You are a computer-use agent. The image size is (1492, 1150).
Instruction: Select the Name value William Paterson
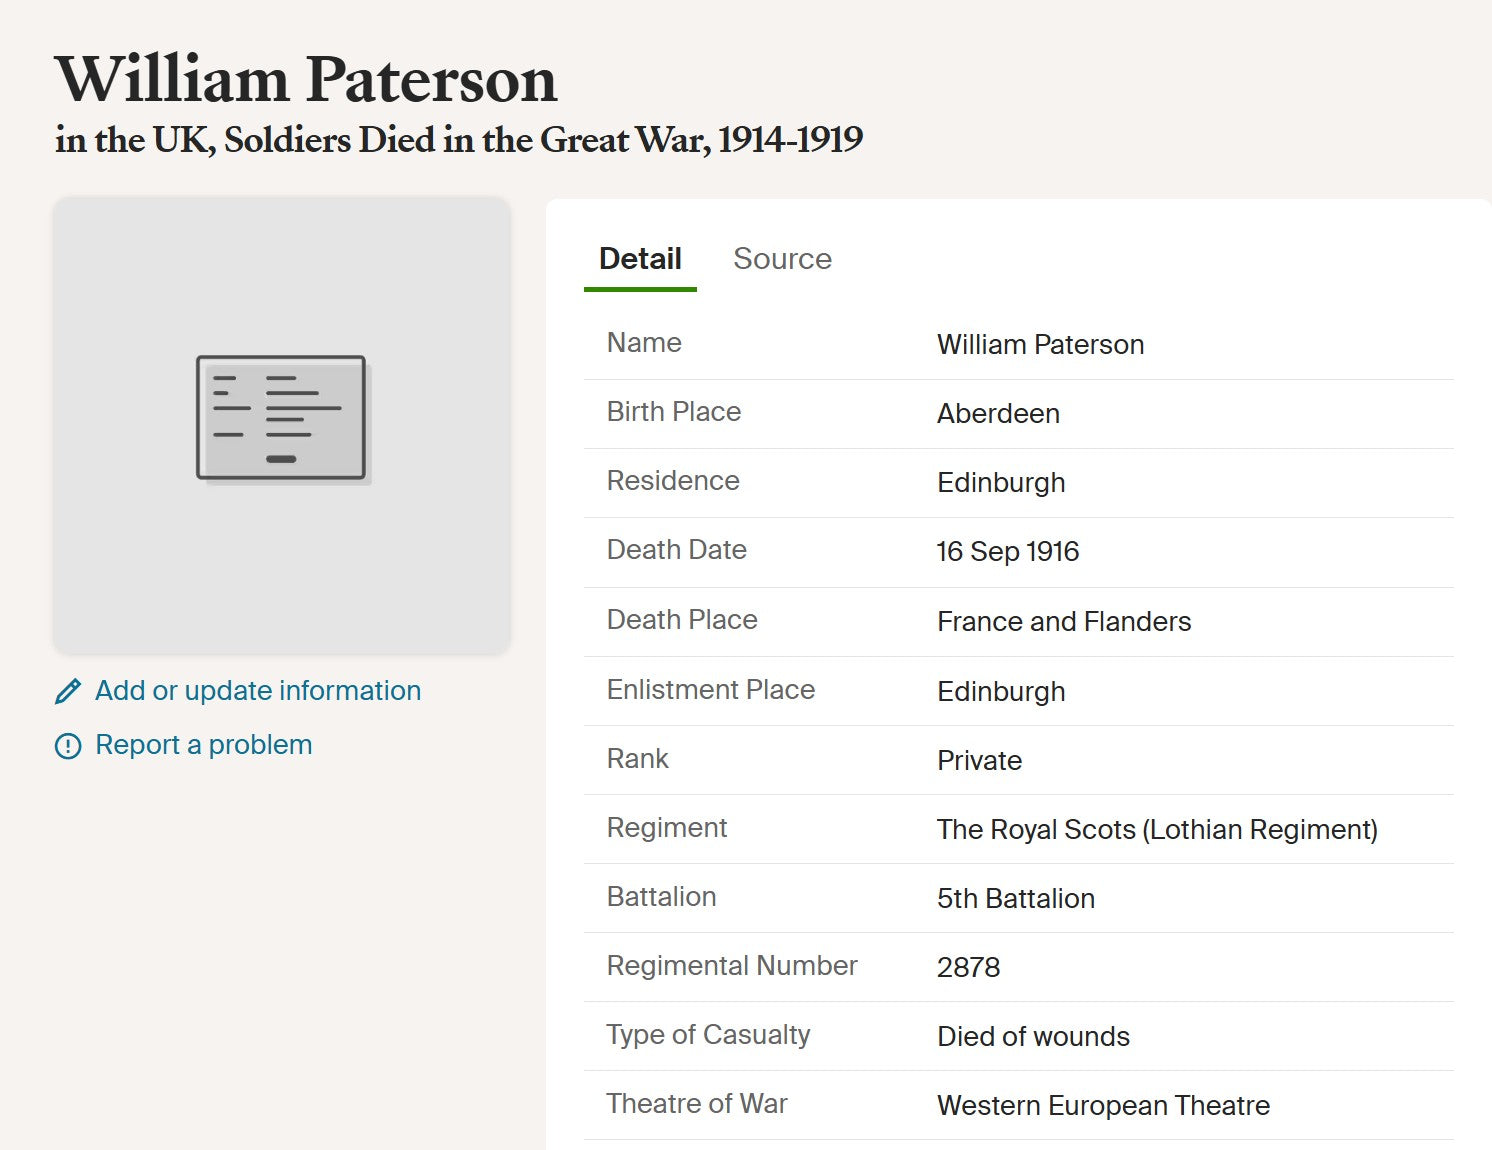(x=1040, y=345)
